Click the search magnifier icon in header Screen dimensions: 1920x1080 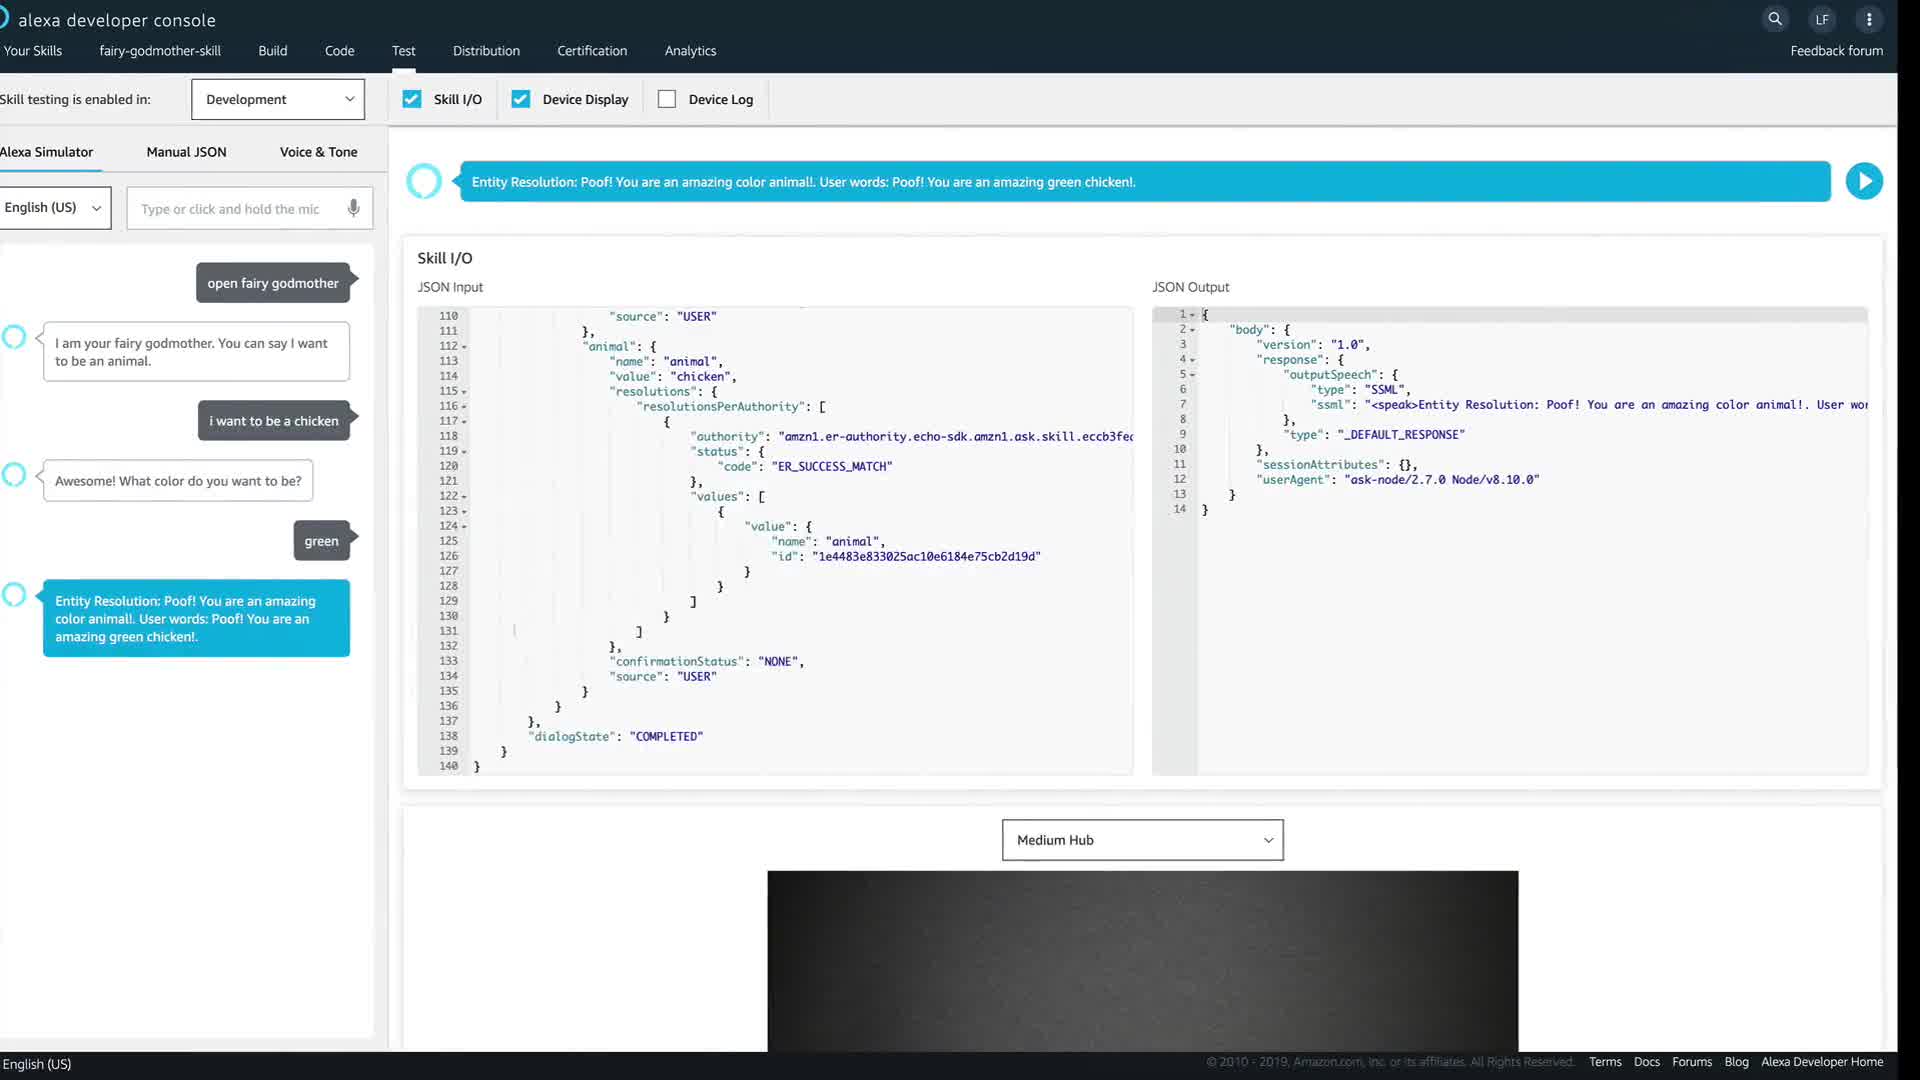click(1775, 19)
